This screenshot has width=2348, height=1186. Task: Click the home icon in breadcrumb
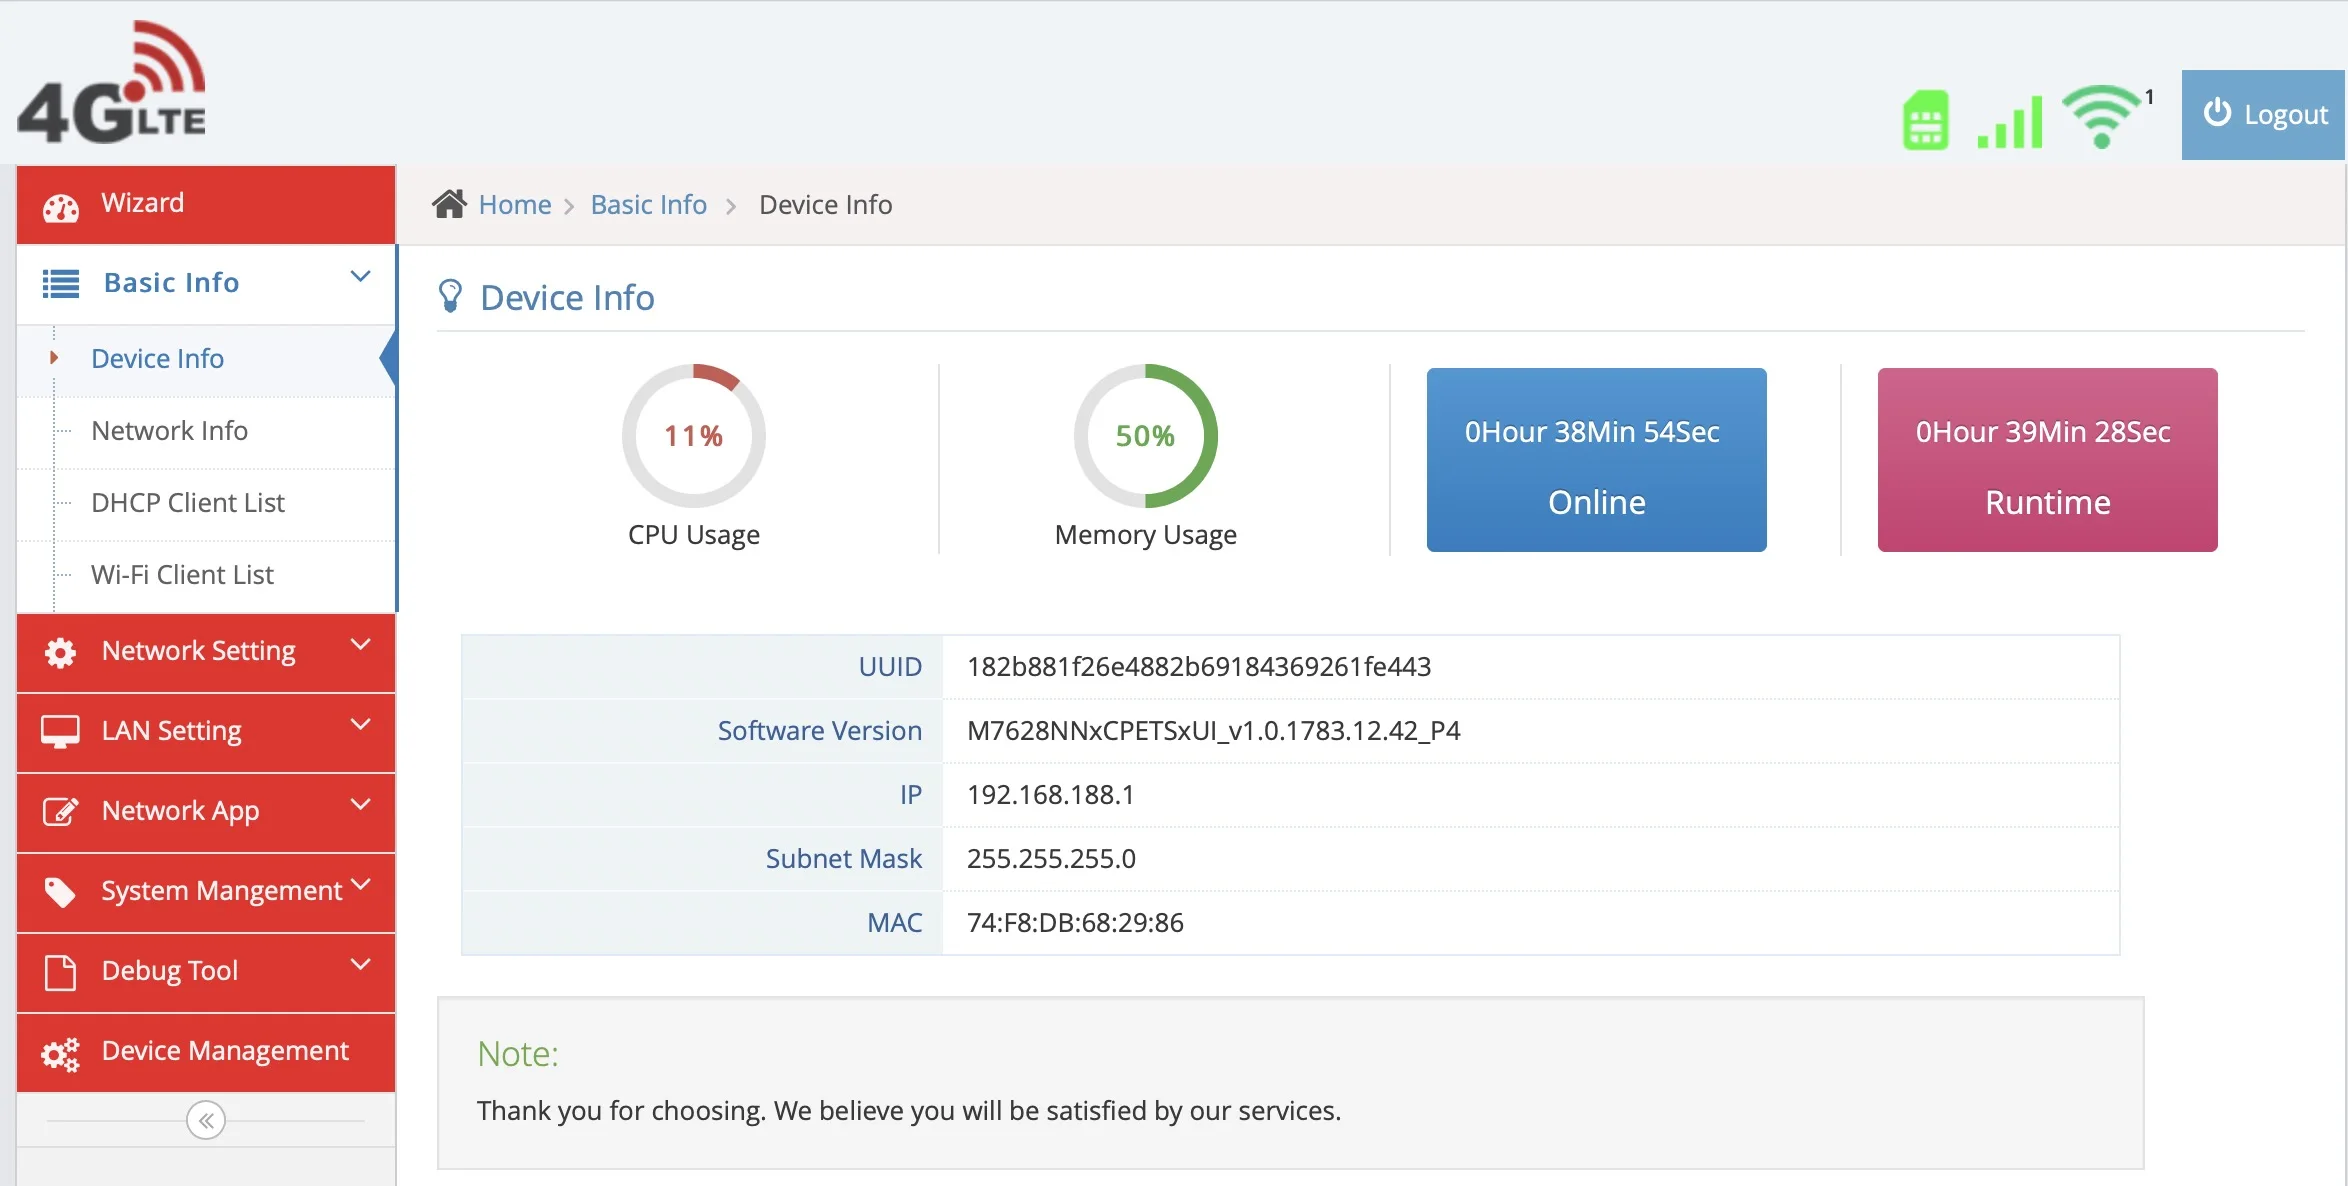(449, 204)
